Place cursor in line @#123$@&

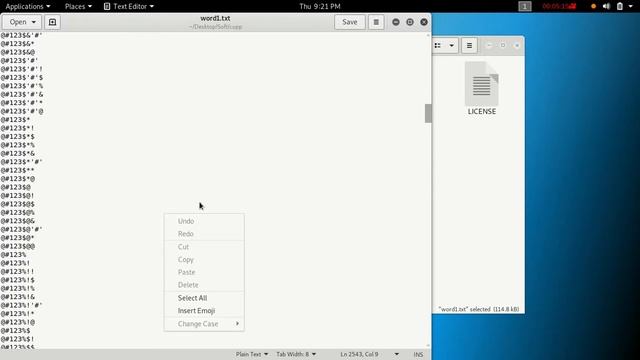click(18, 221)
